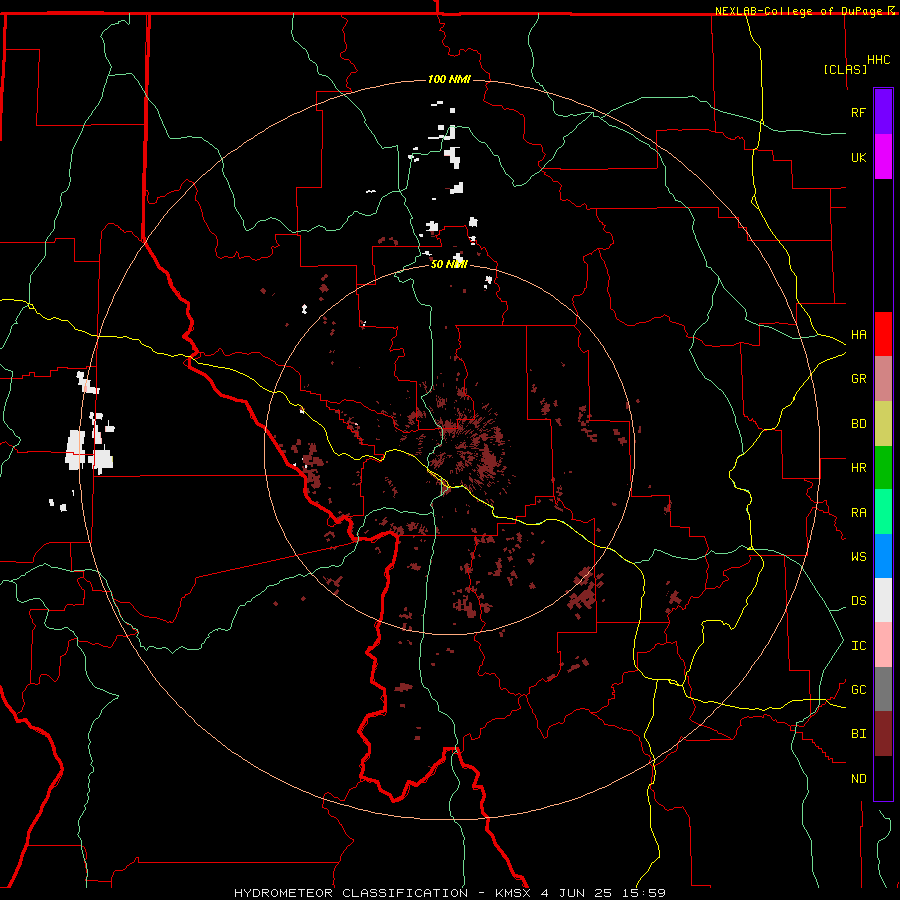
Task: Click the Hydrometeor Classification KMSX caption
Action: [450, 893]
